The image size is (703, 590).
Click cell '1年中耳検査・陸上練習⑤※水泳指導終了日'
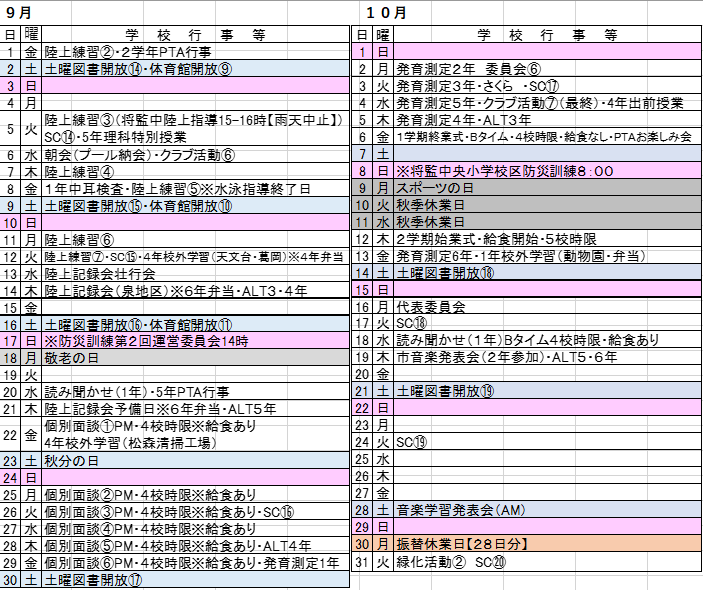[195, 189]
